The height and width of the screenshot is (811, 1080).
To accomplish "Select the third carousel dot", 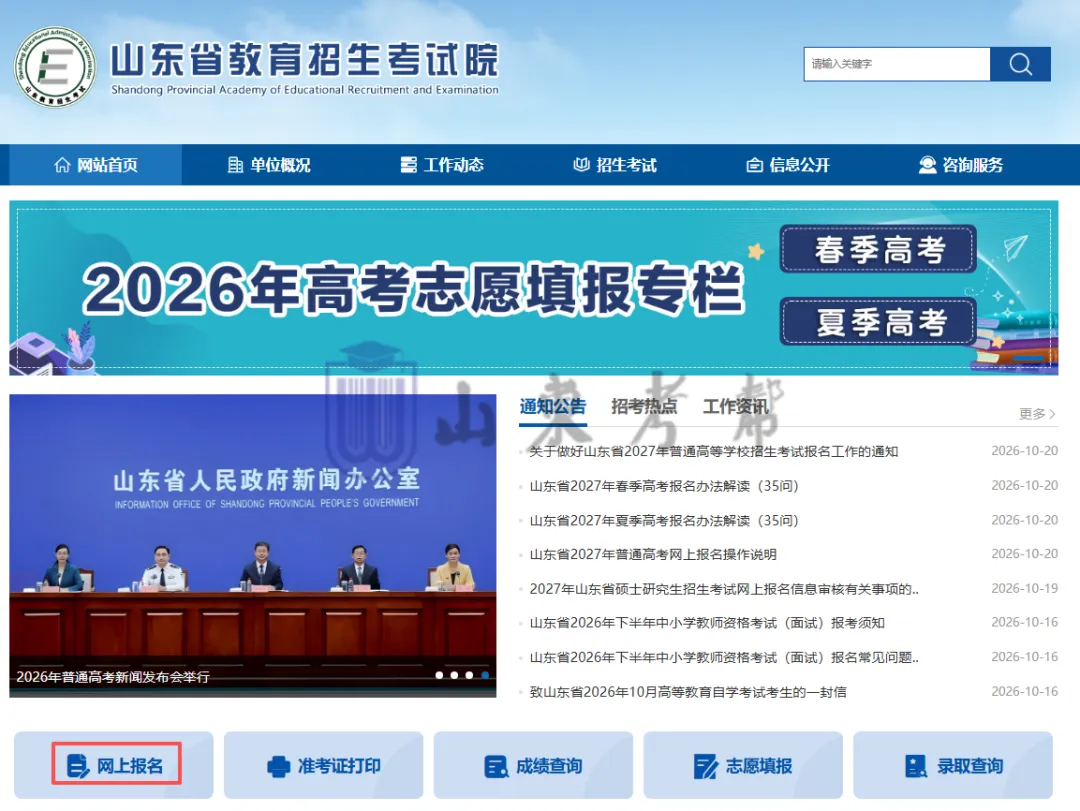I will [x=470, y=675].
